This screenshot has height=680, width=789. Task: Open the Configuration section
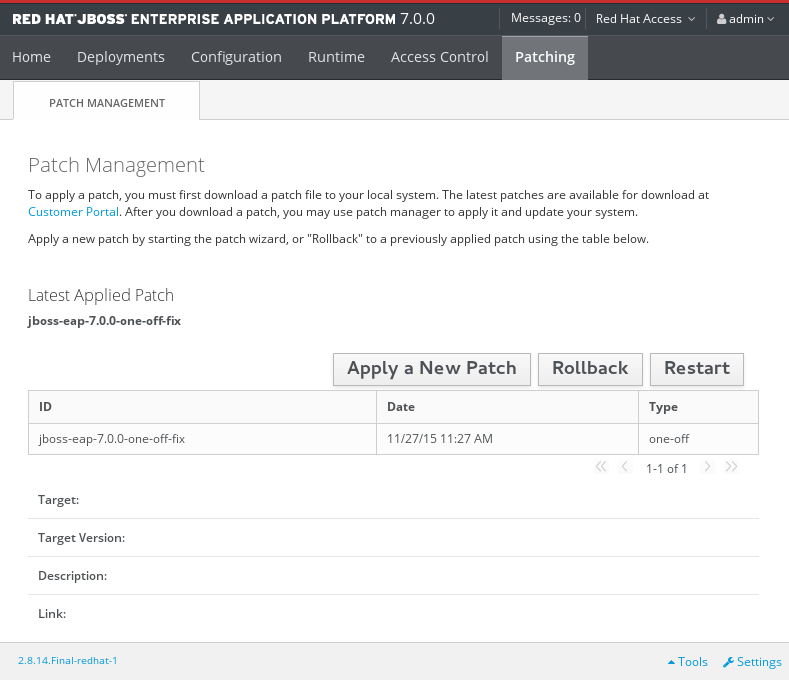(x=236, y=57)
